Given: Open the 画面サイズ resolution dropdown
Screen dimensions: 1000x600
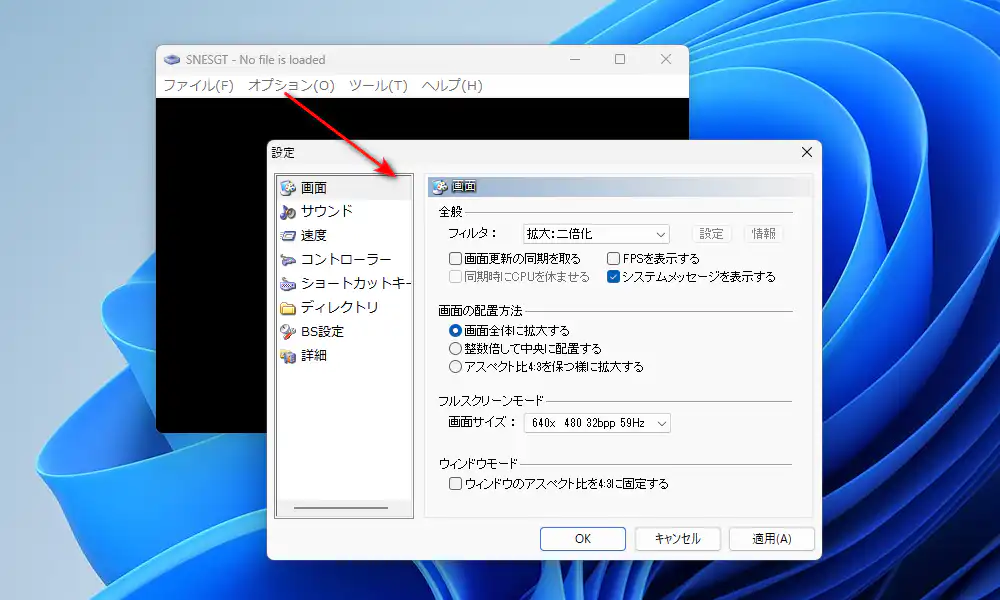Looking at the screenshot, I should (596, 423).
